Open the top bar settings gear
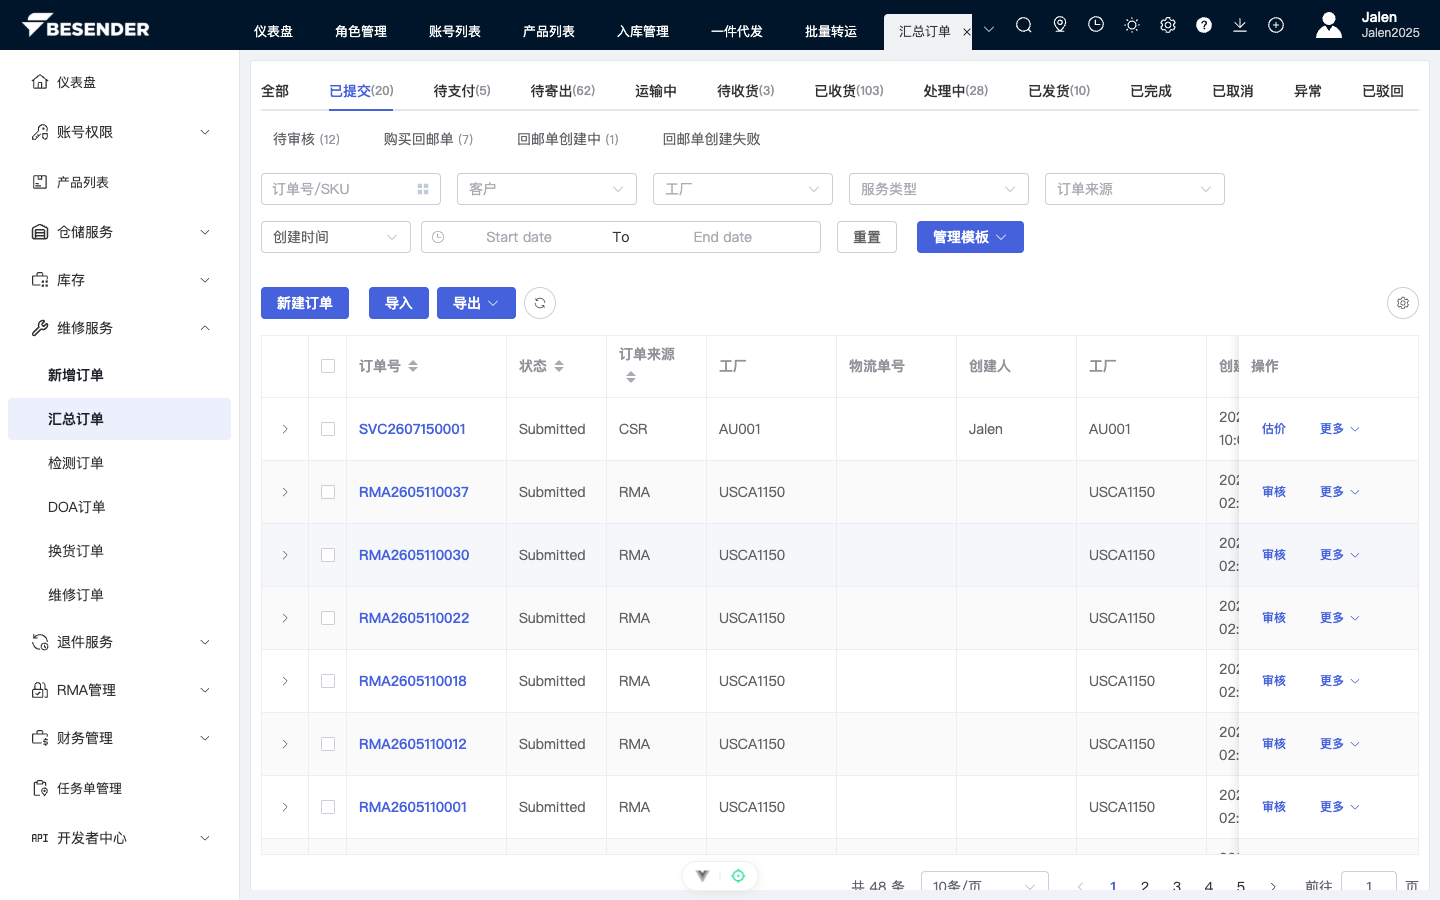The image size is (1440, 900). (1168, 25)
